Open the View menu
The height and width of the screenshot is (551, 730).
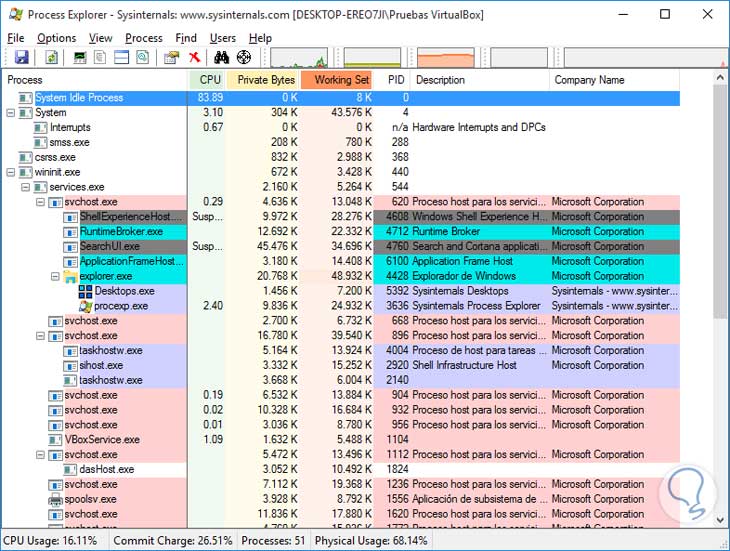pos(101,38)
